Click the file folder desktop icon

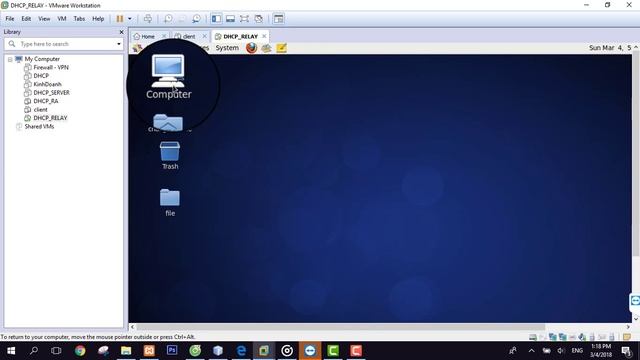[x=170, y=202]
